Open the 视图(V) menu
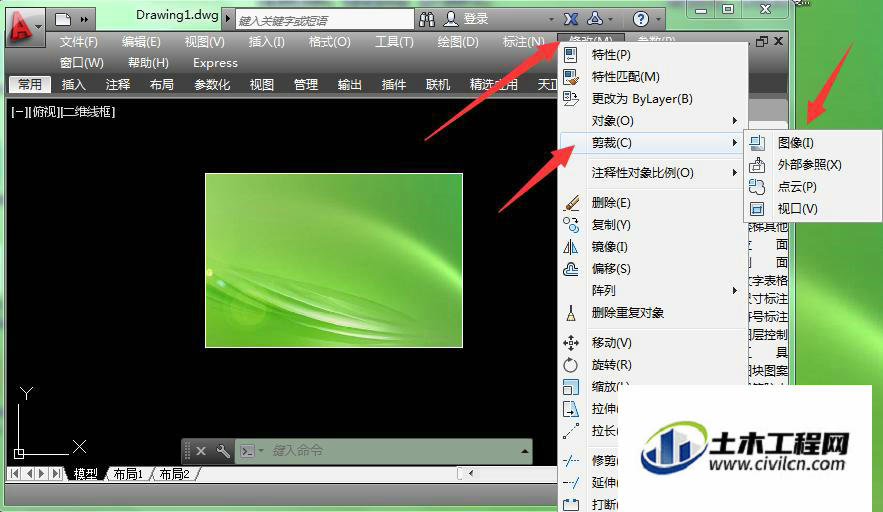Image resolution: width=883 pixels, height=512 pixels. (204, 42)
